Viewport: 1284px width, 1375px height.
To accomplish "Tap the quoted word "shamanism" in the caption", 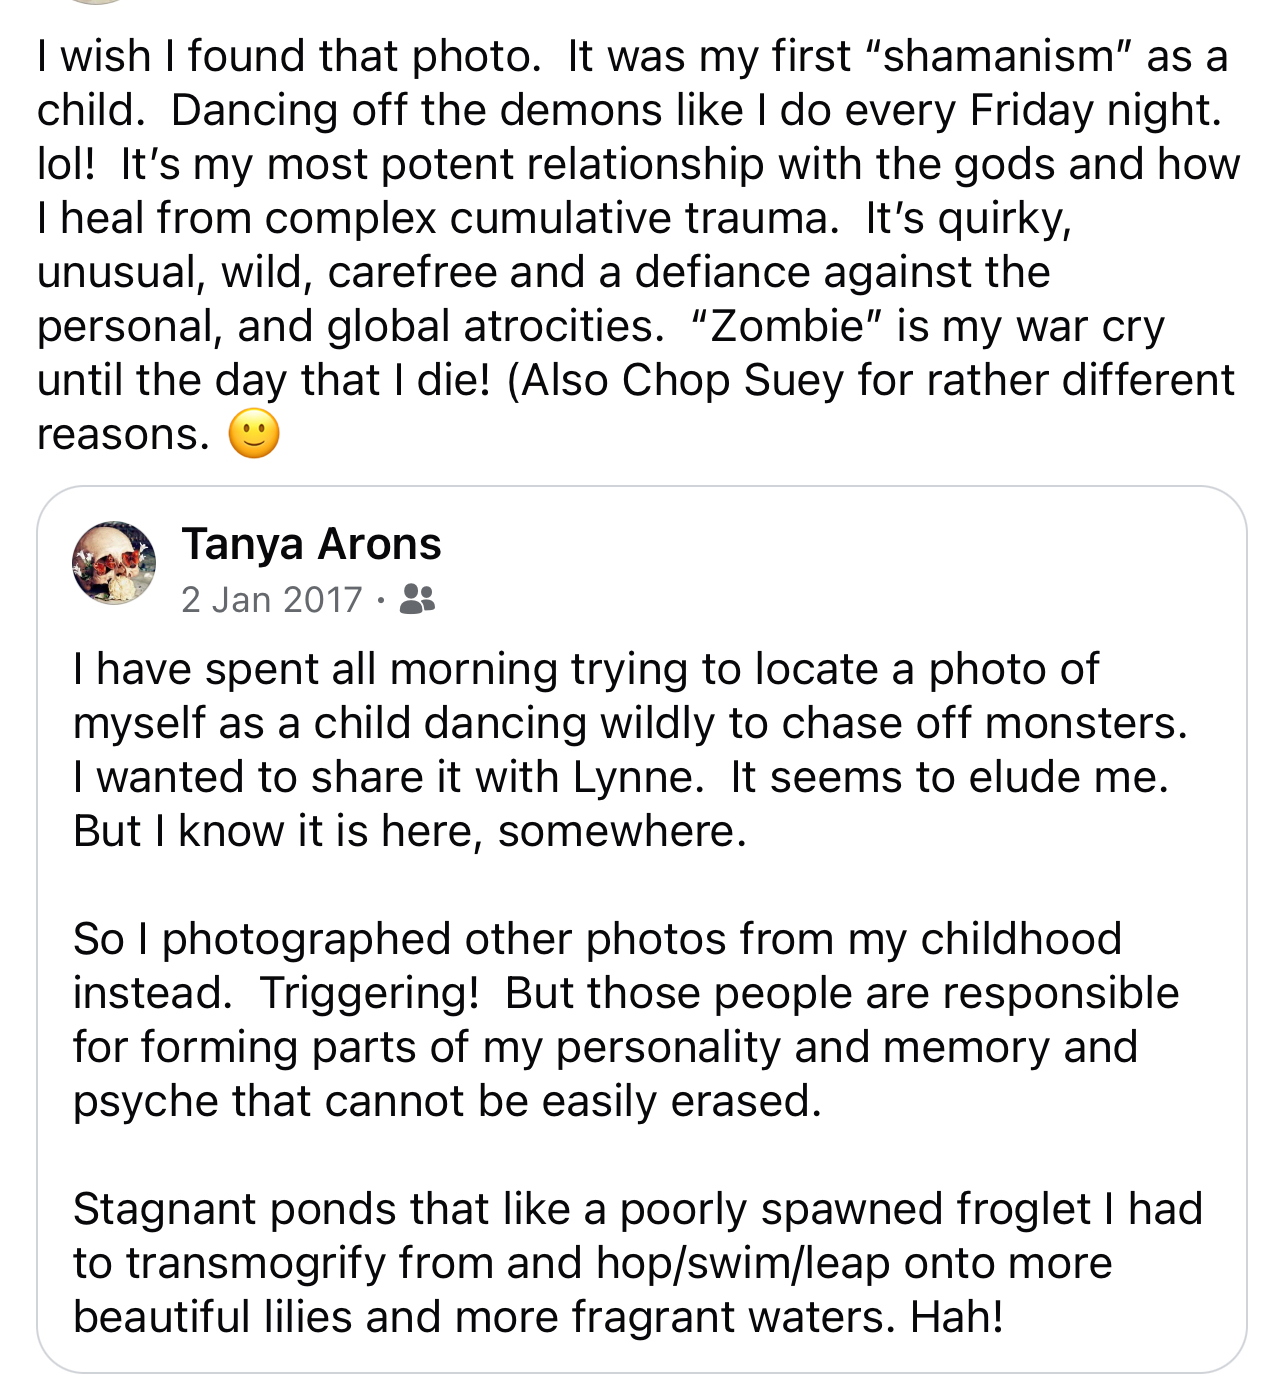I will pyautogui.click(x=995, y=56).
